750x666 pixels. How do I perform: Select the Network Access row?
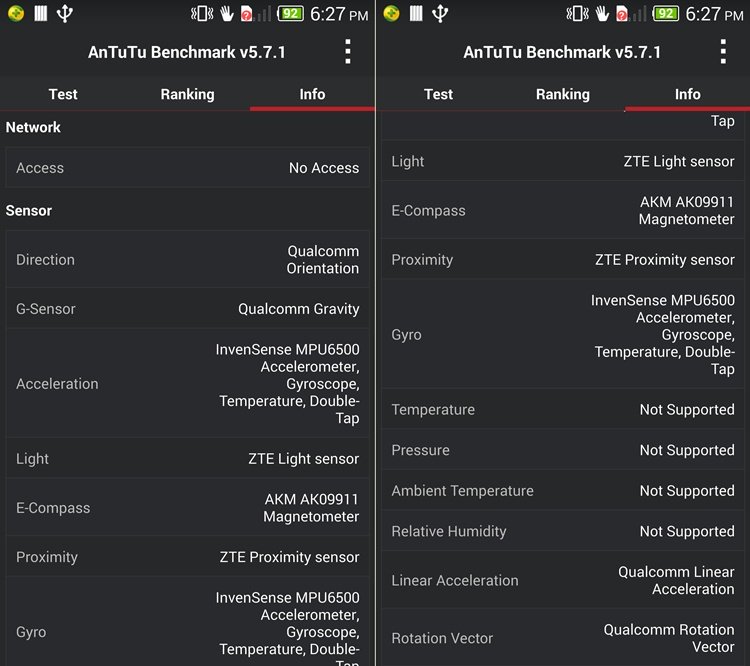click(x=187, y=168)
